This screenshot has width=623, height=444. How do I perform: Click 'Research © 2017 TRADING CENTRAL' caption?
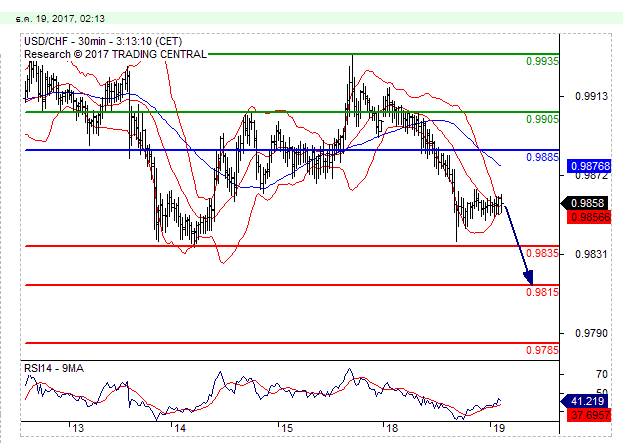click(115, 54)
